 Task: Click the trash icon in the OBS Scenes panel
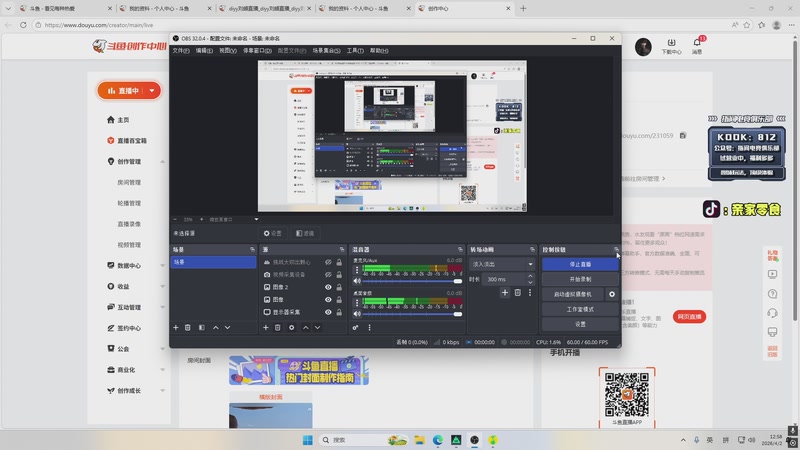188,328
